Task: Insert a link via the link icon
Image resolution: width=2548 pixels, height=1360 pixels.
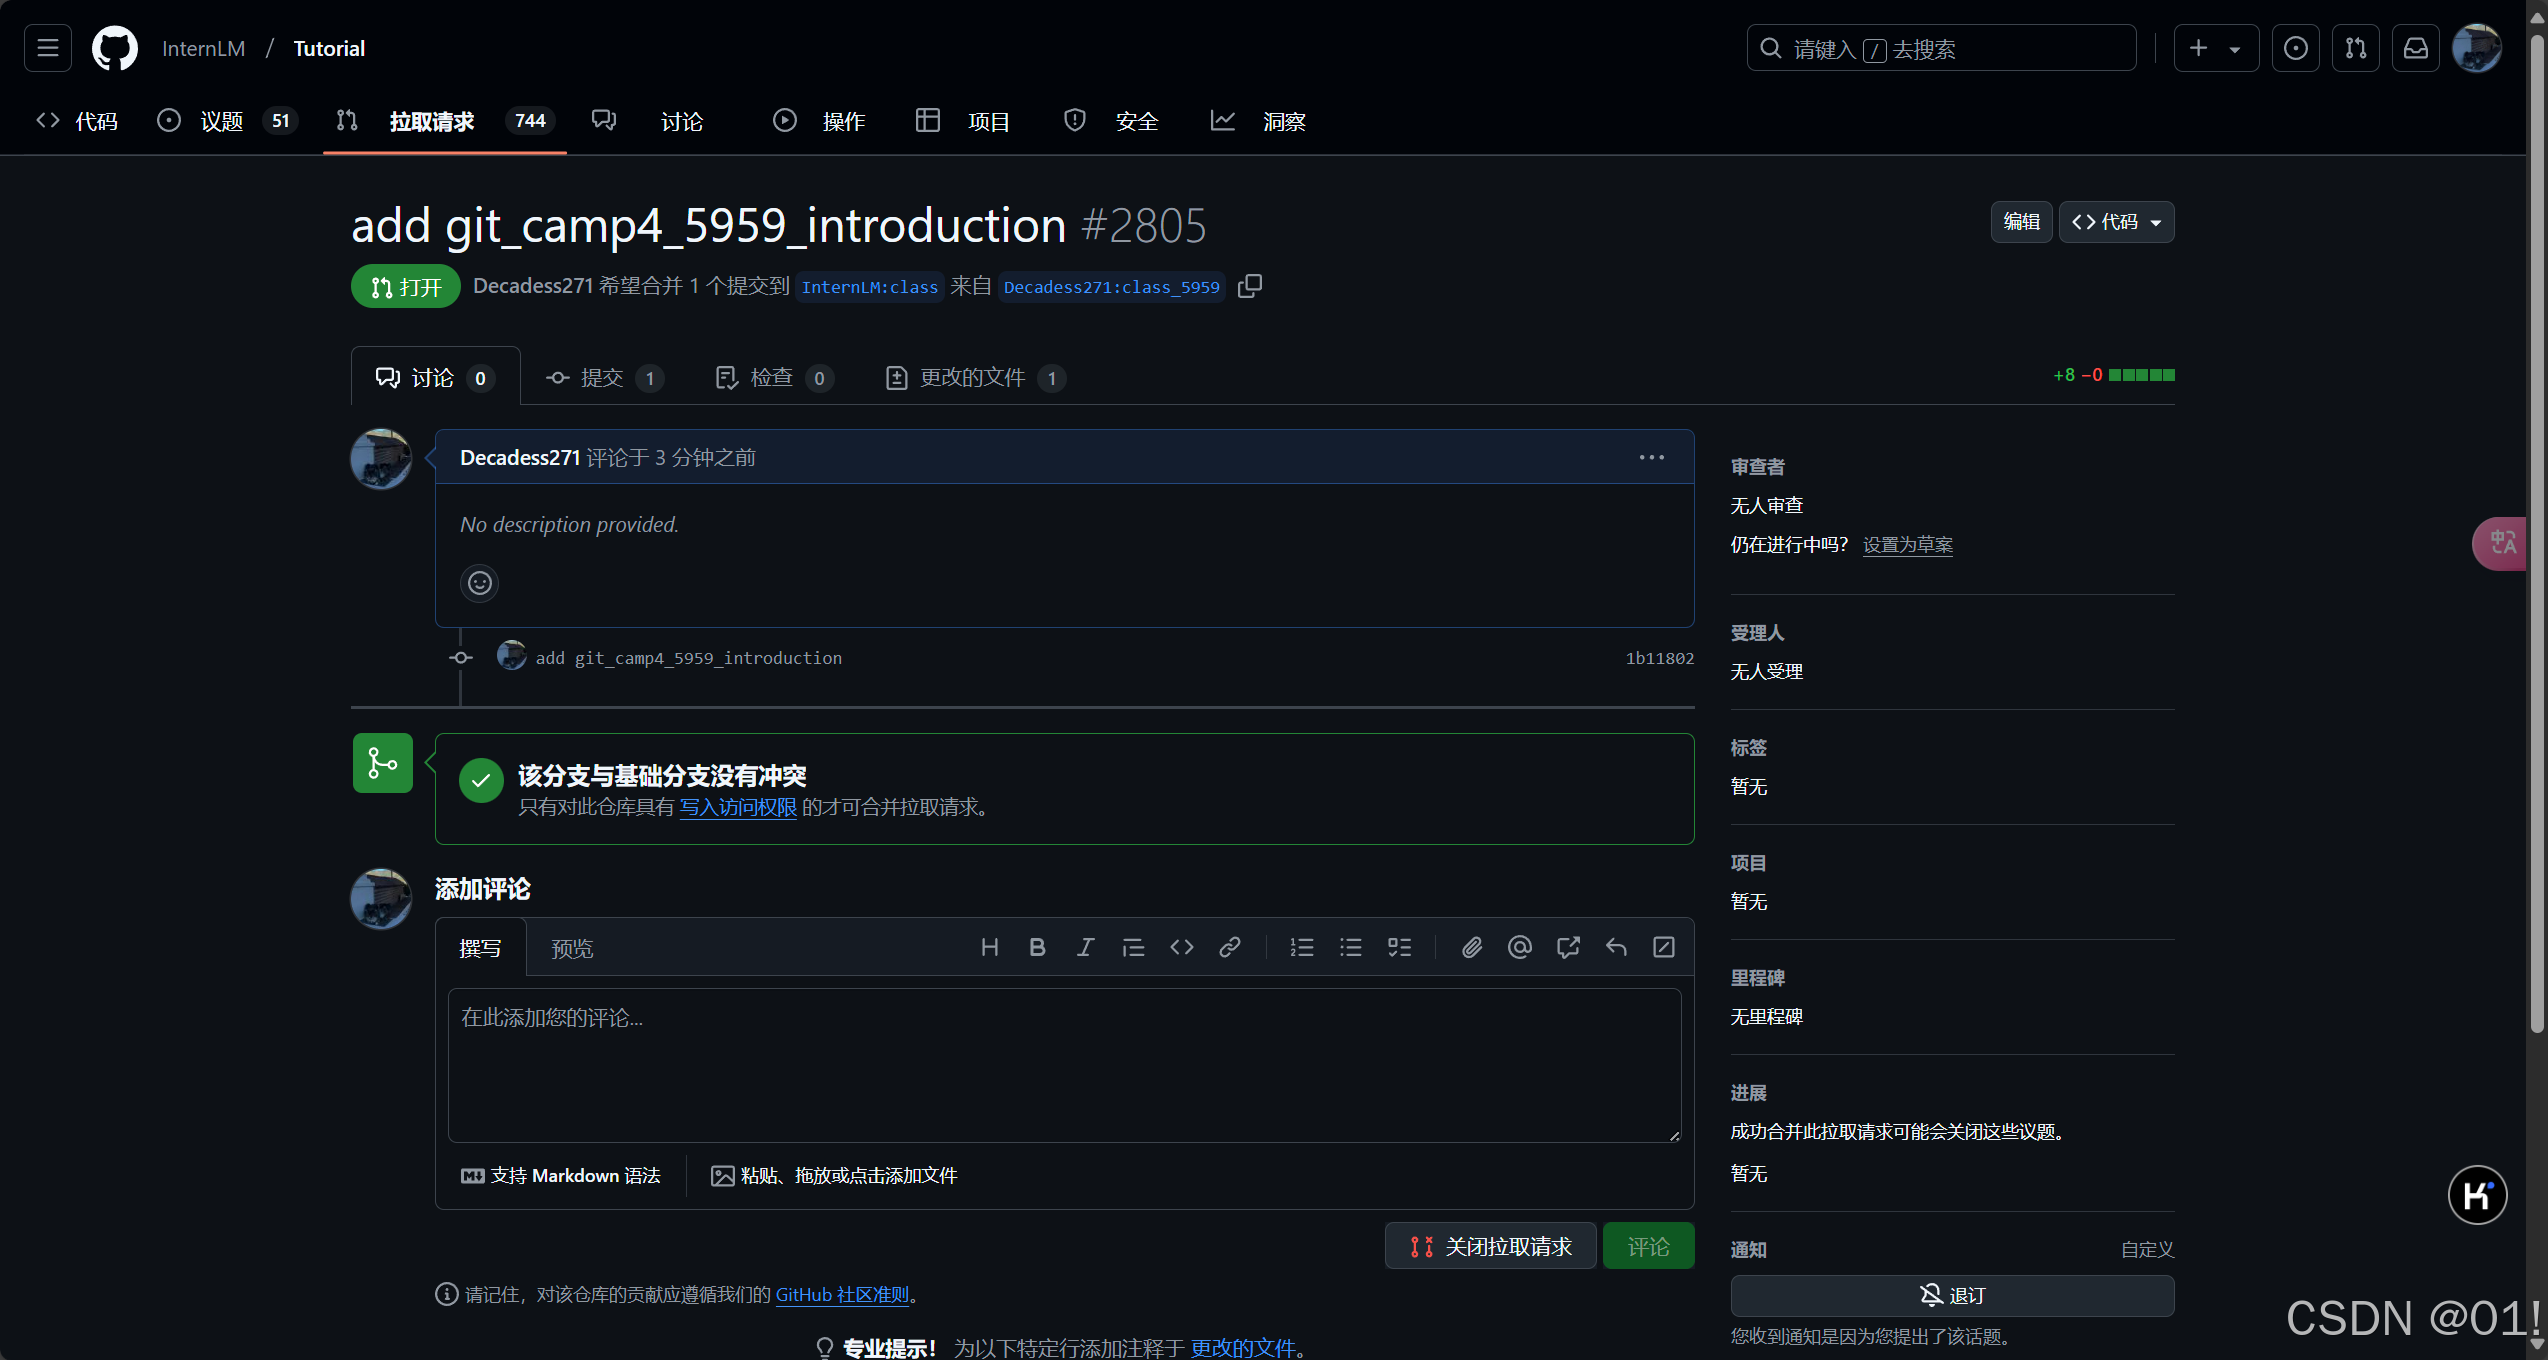Action: tap(1230, 947)
